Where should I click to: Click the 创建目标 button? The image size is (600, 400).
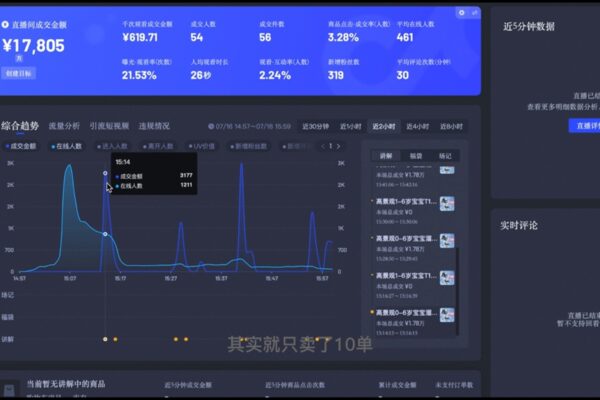(18, 73)
